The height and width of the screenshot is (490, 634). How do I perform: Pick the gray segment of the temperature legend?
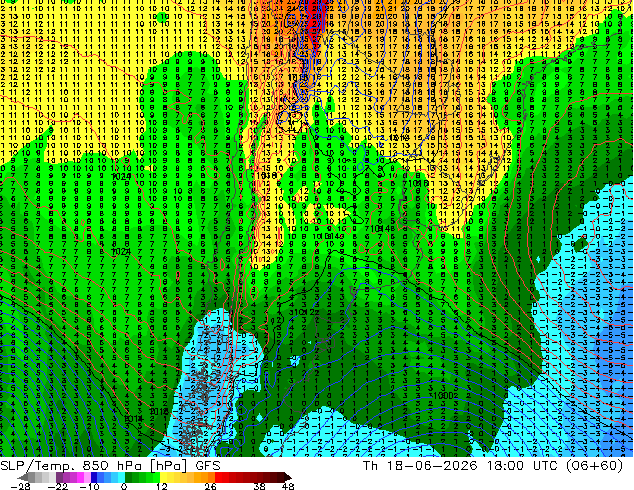point(32,477)
